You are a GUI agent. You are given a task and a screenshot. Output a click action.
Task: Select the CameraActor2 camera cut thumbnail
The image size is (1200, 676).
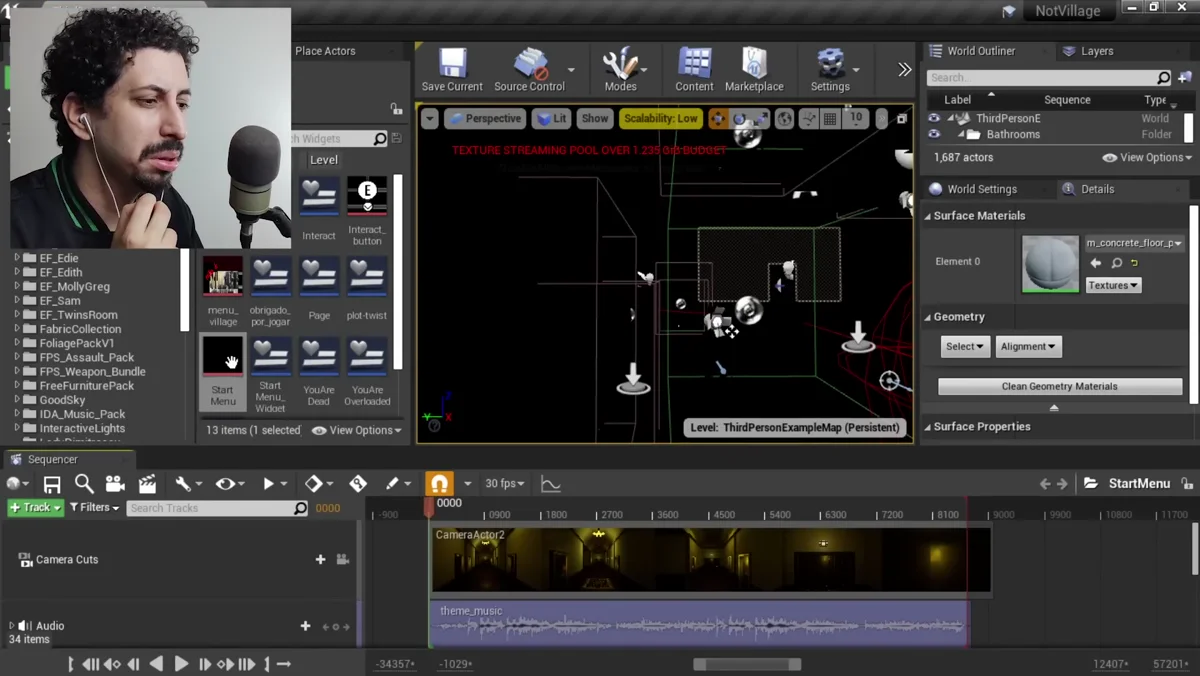coord(711,560)
